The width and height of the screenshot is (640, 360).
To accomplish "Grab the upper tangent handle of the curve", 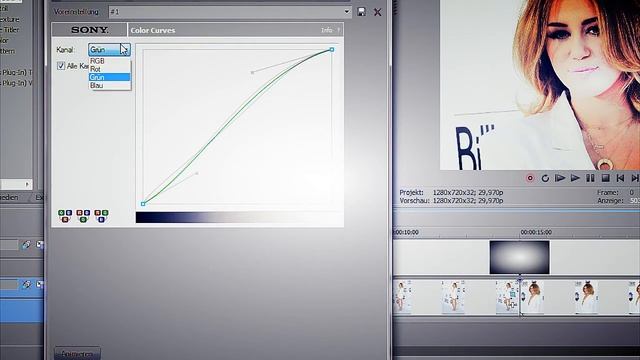I will click(x=252, y=72).
